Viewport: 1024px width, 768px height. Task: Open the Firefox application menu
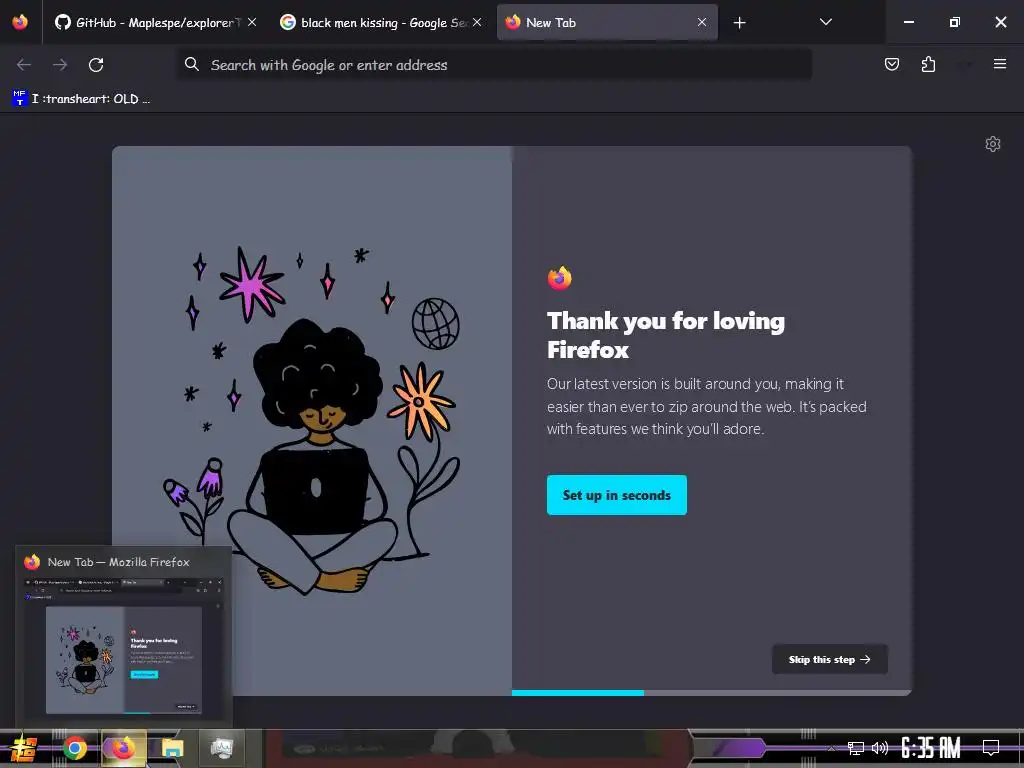(x=999, y=64)
